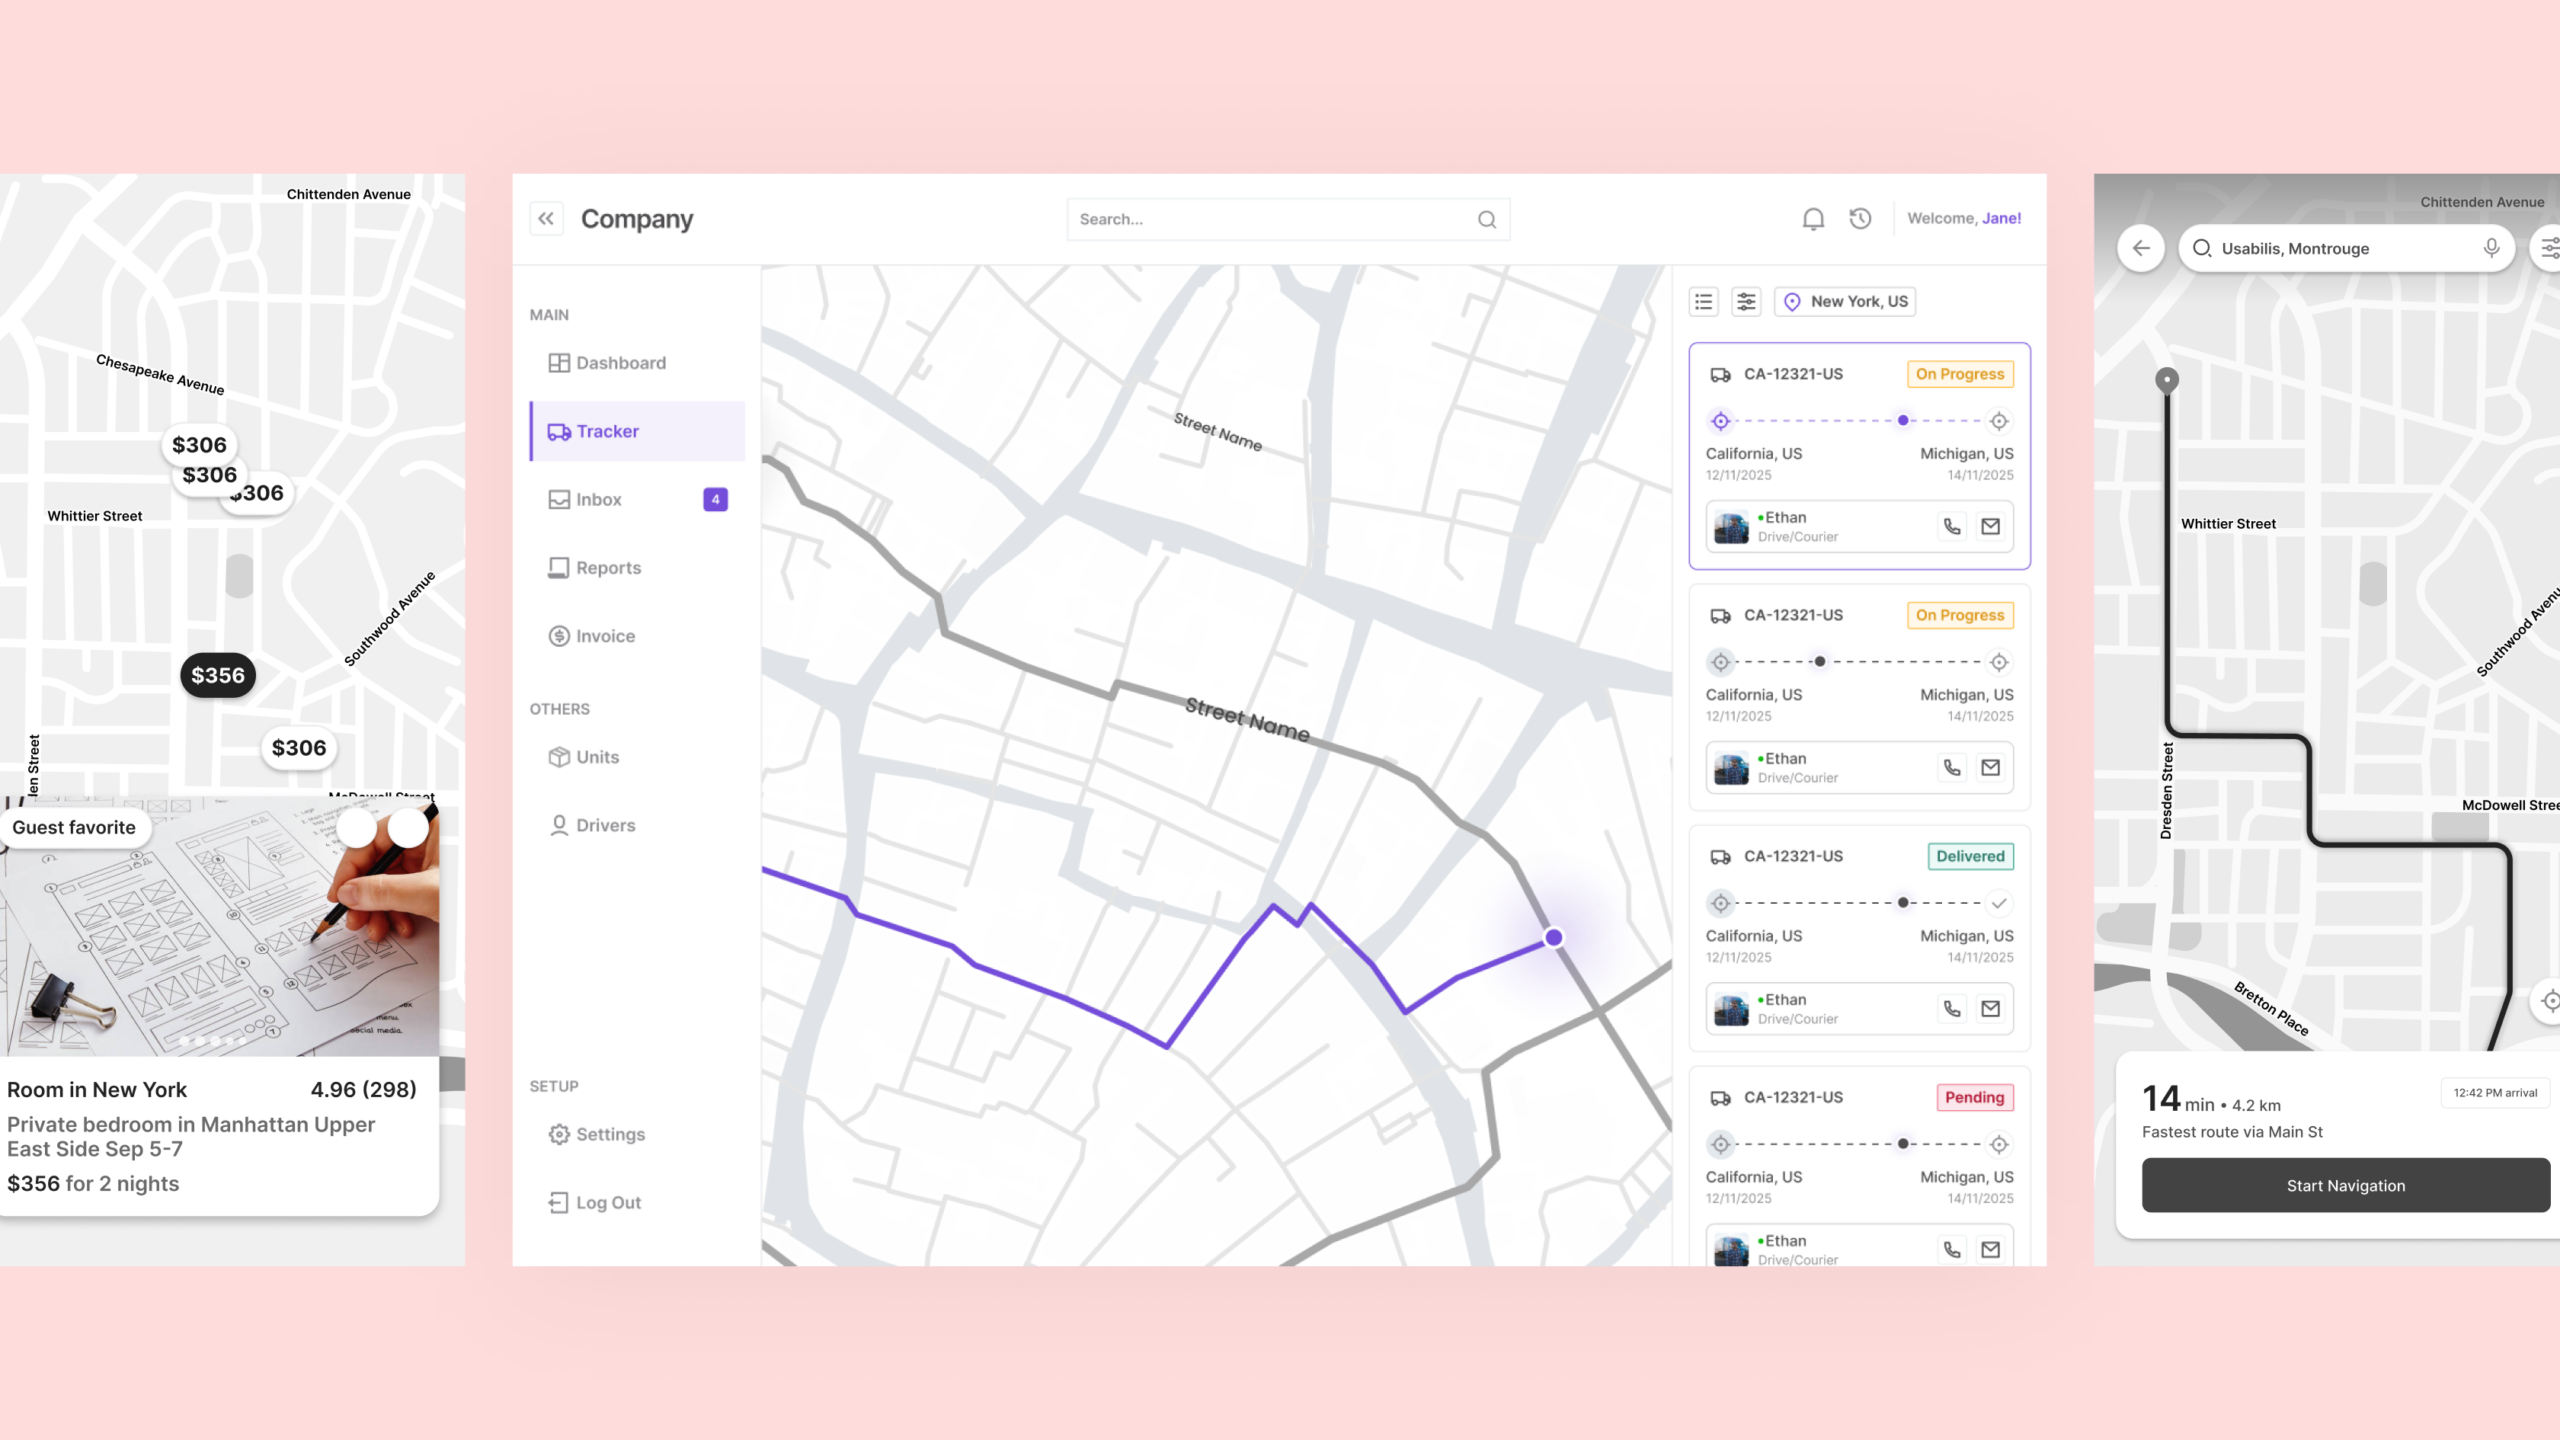Viewport: 2560px width, 1440px height.
Task: Click the delivery progress marker on the Delivered shipment
Action: (1901, 903)
